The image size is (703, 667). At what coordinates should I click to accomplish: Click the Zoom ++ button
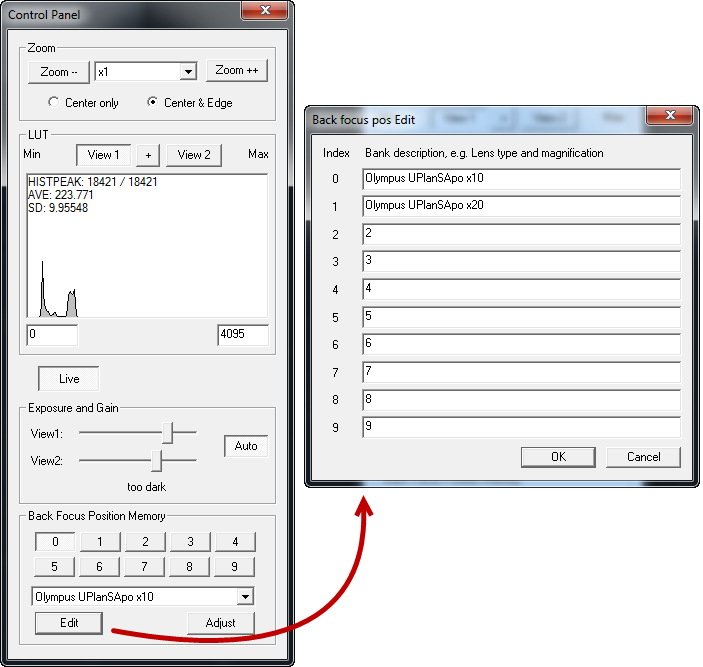[236, 71]
